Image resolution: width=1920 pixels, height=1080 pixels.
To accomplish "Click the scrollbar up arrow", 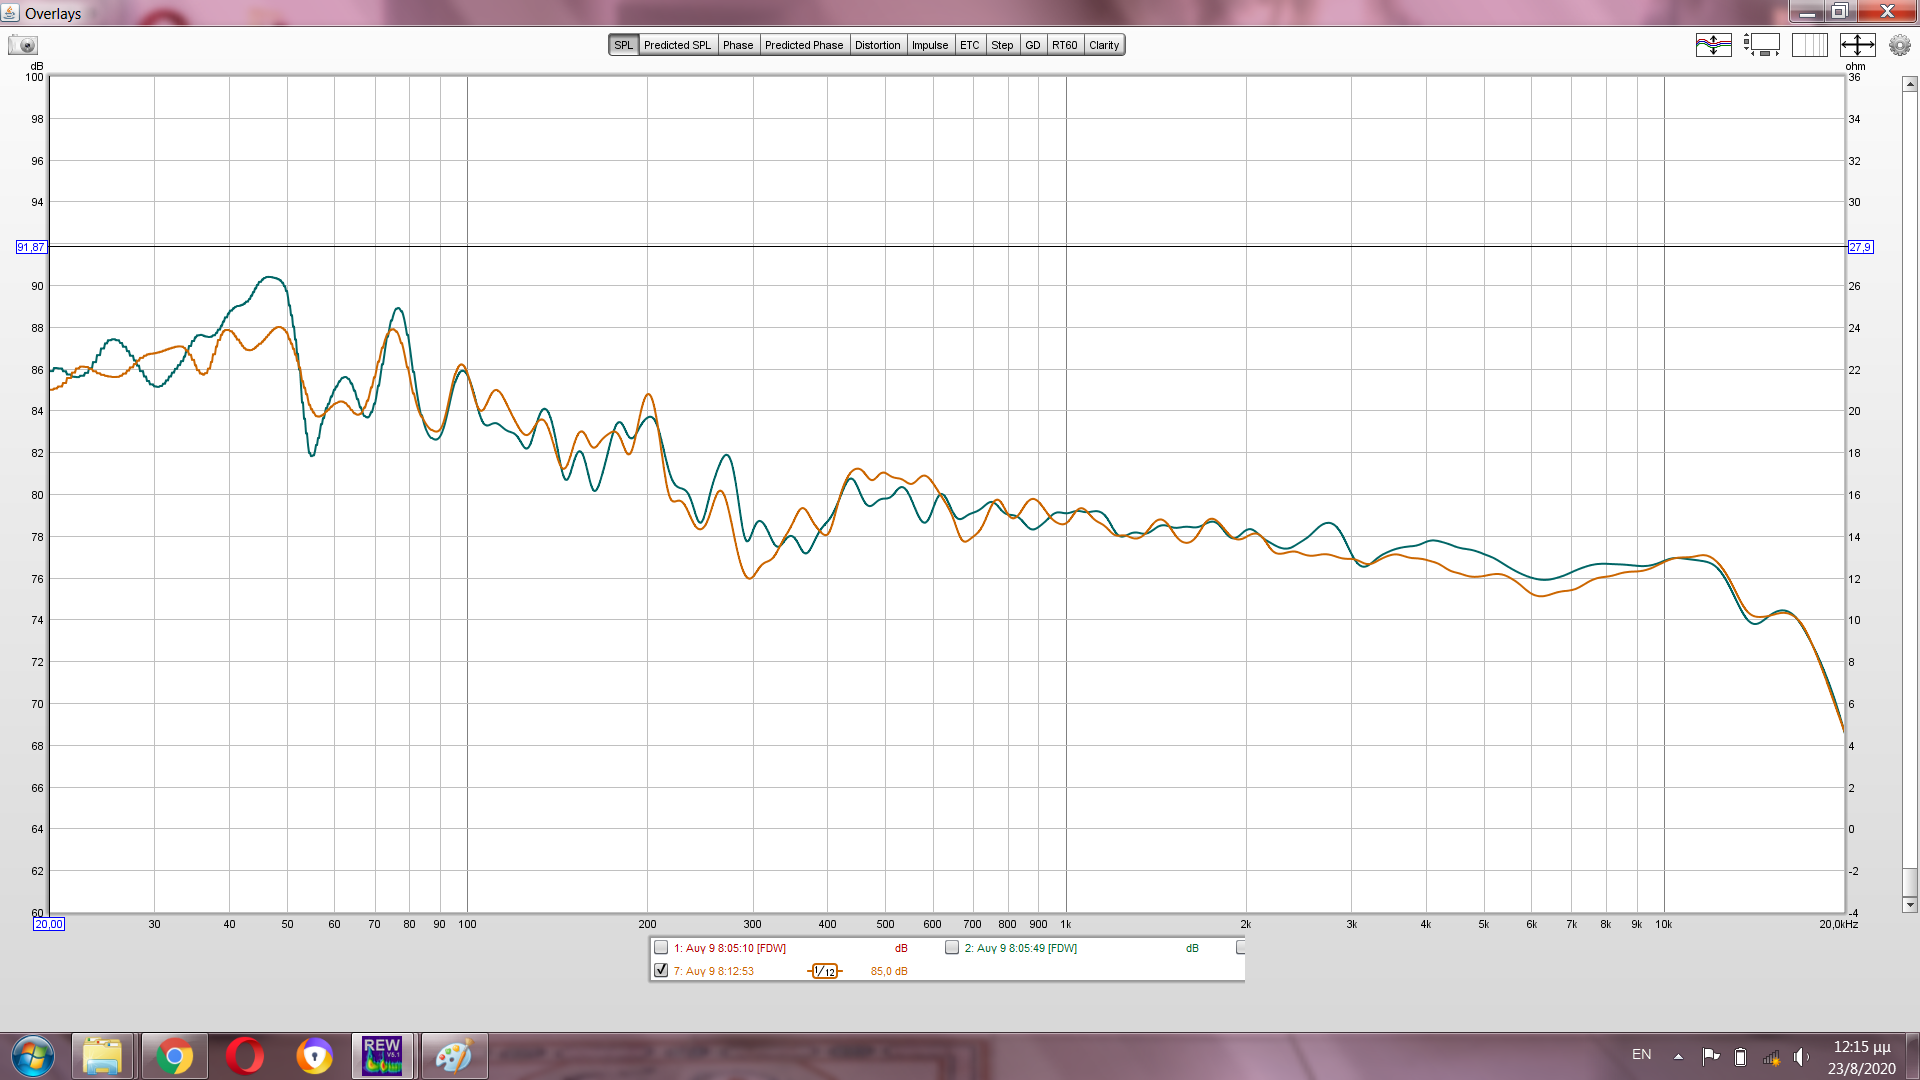I will [x=1909, y=85].
